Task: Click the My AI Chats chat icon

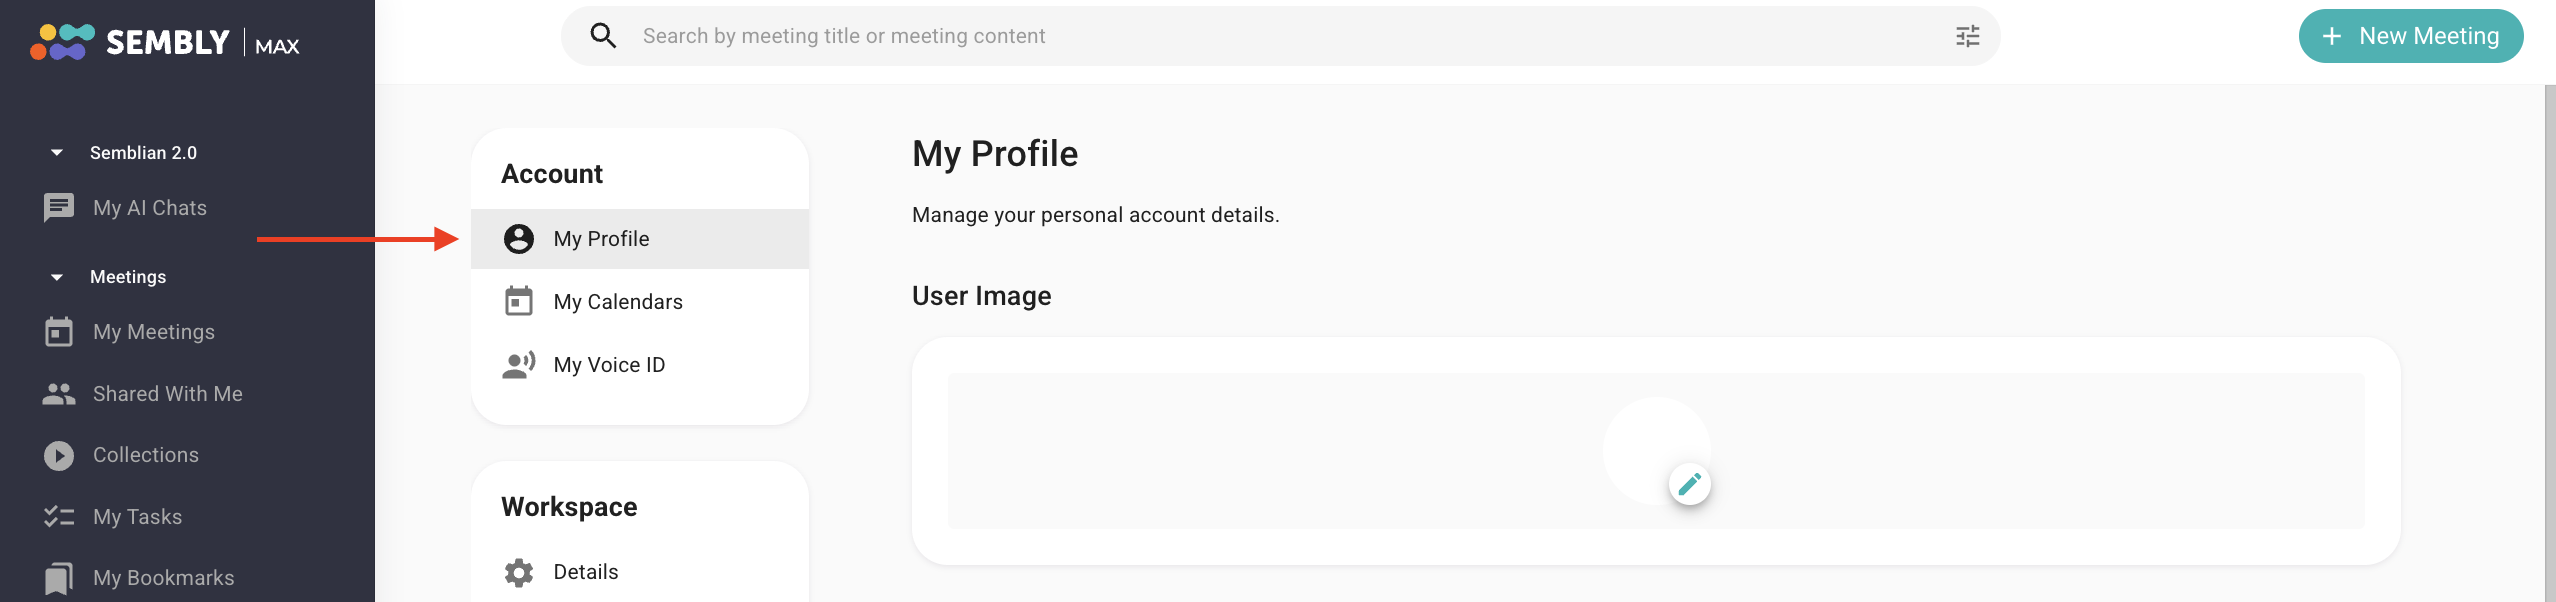Action: [x=59, y=208]
